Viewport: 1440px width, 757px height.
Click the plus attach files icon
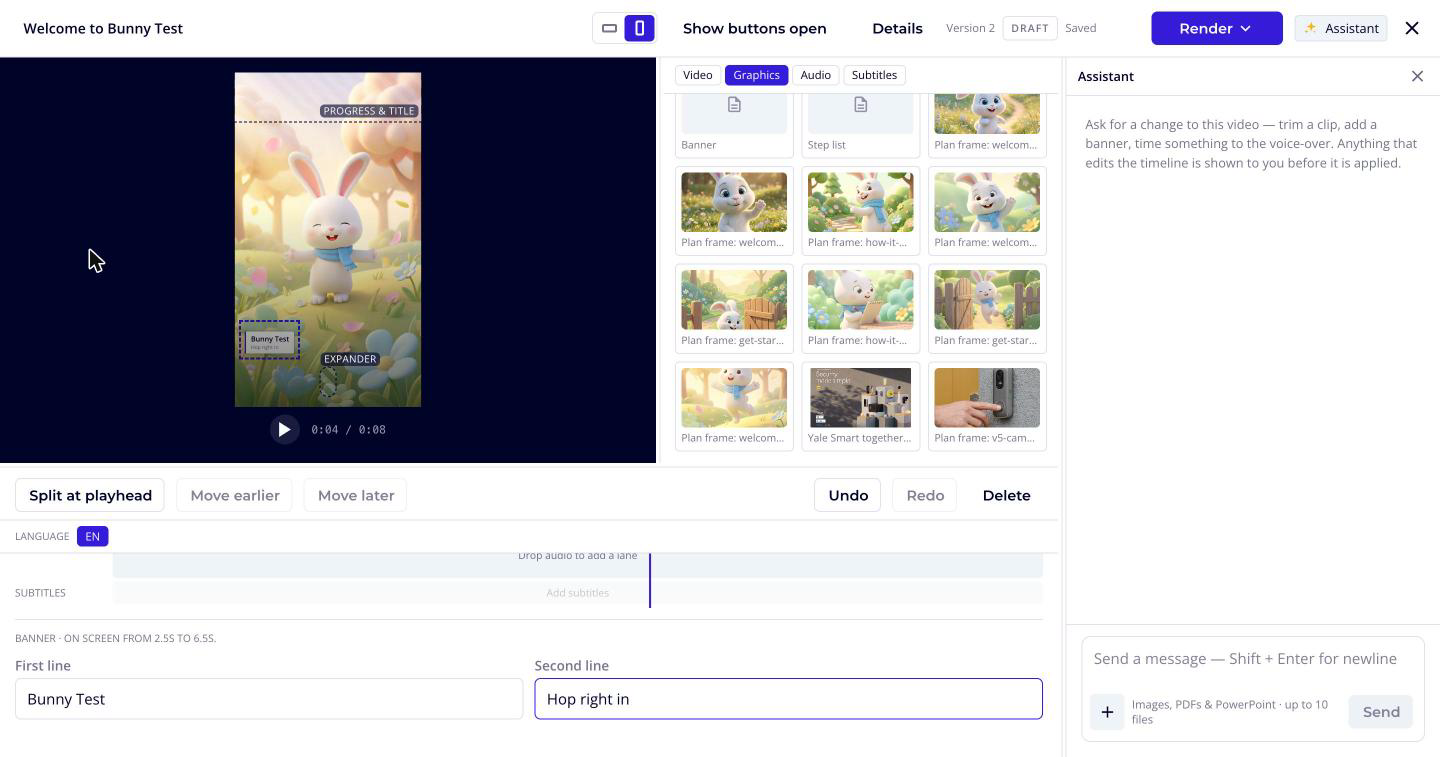click(x=1107, y=712)
